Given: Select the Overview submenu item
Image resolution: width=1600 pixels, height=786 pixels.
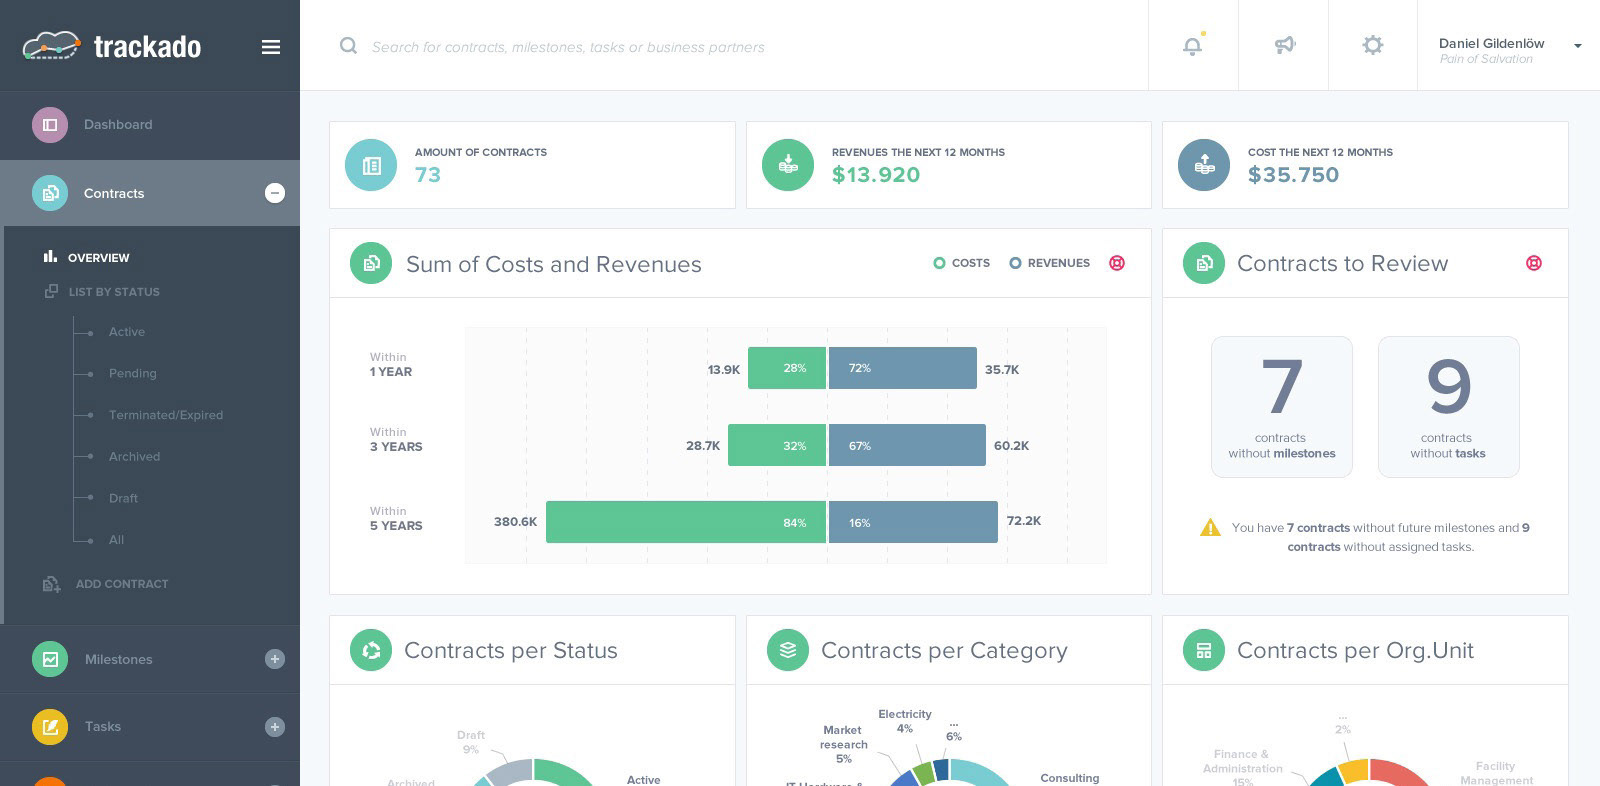Looking at the screenshot, I should point(98,257).
